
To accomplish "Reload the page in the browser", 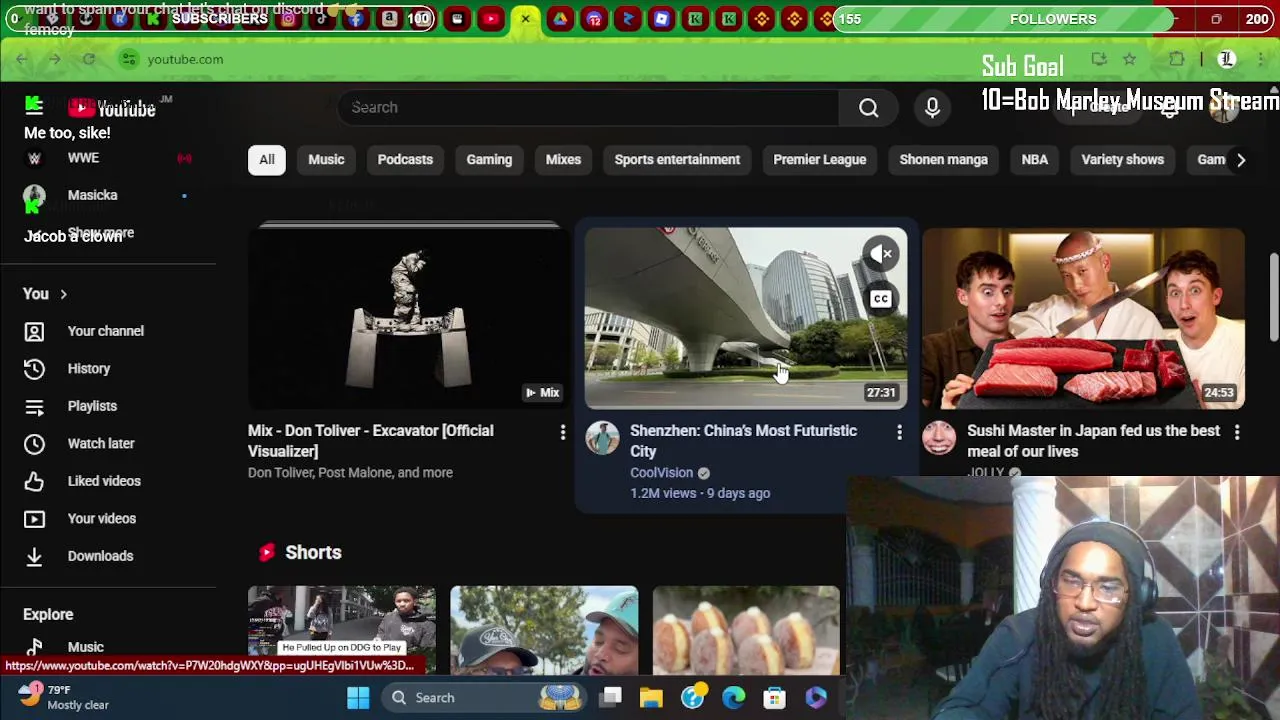I will (88, 59).
